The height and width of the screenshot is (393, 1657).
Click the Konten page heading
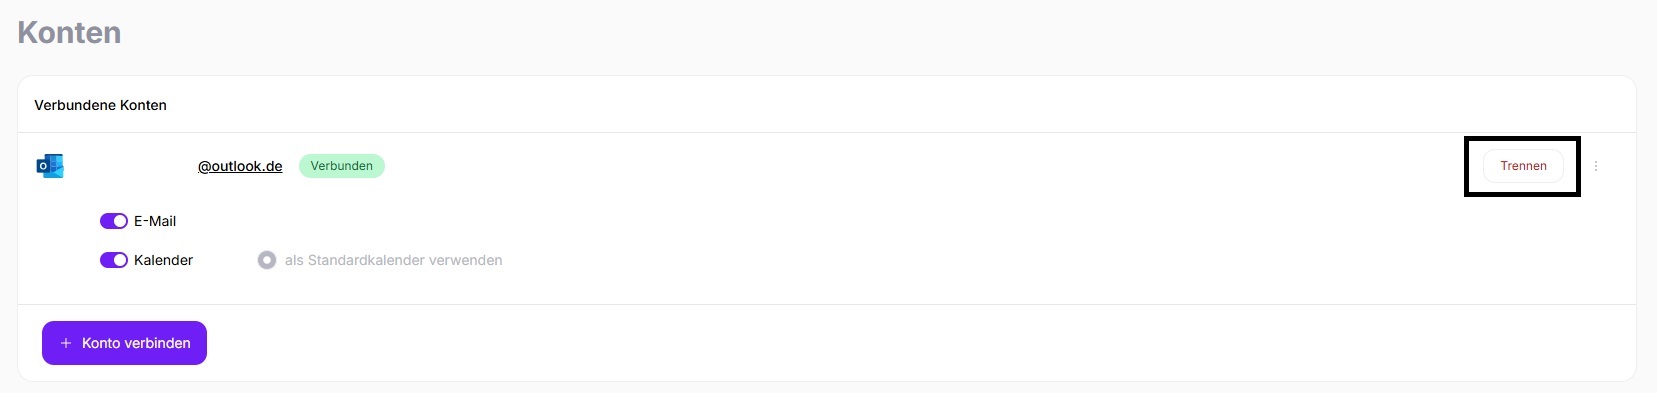point(69,32)
